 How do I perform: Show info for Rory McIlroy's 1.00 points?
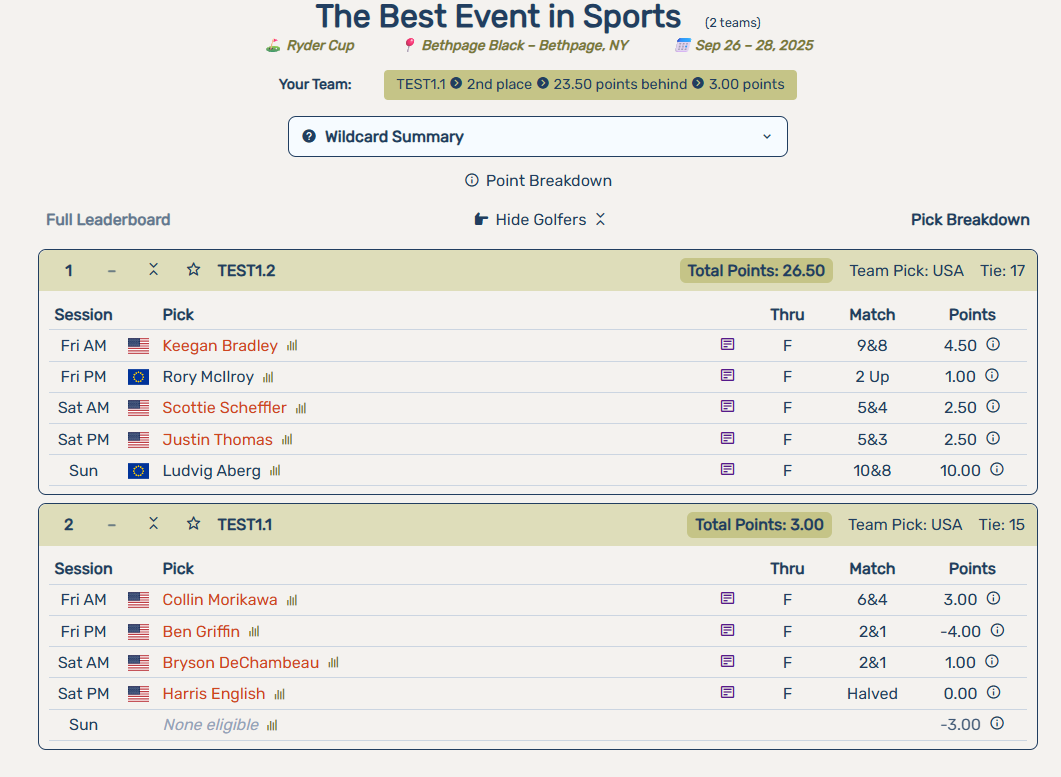click(x=992, y=376)
